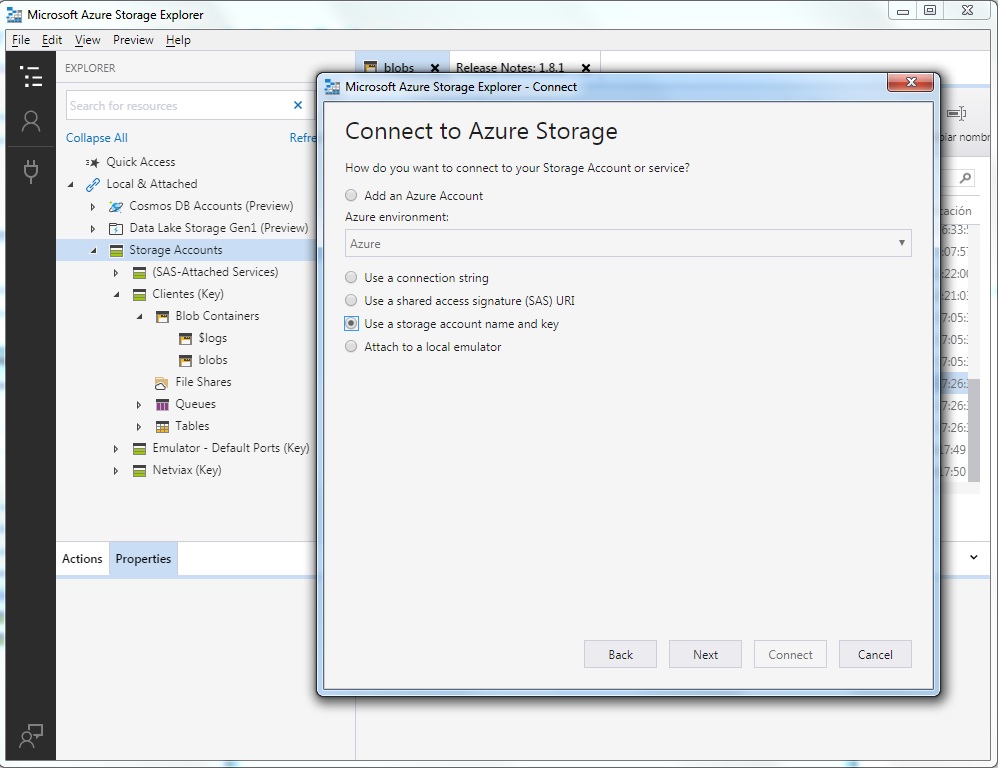Expand Emulator - Default Ports (Key)

point(116,449)
